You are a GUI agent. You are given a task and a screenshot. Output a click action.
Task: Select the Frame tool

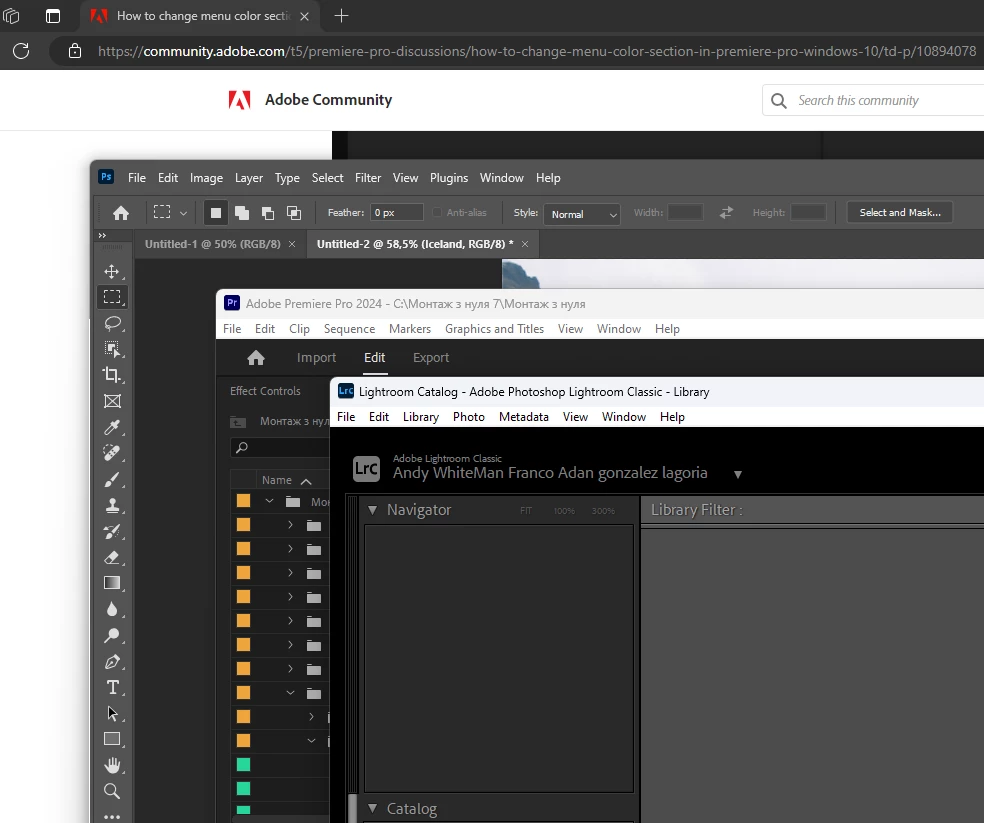point(112,401)
